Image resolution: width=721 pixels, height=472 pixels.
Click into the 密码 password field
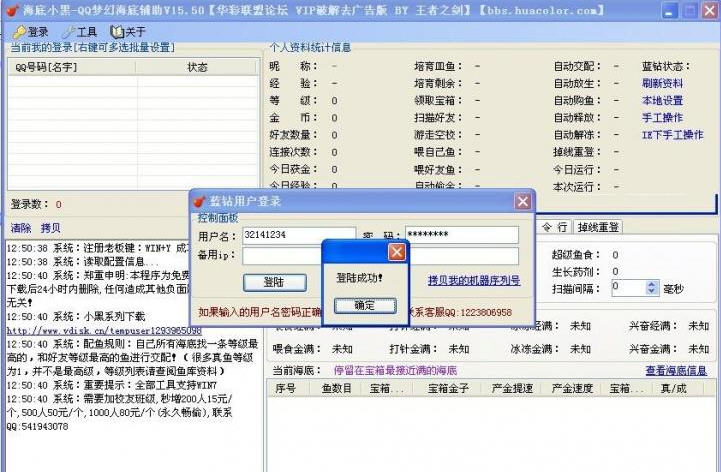(462, 235)
